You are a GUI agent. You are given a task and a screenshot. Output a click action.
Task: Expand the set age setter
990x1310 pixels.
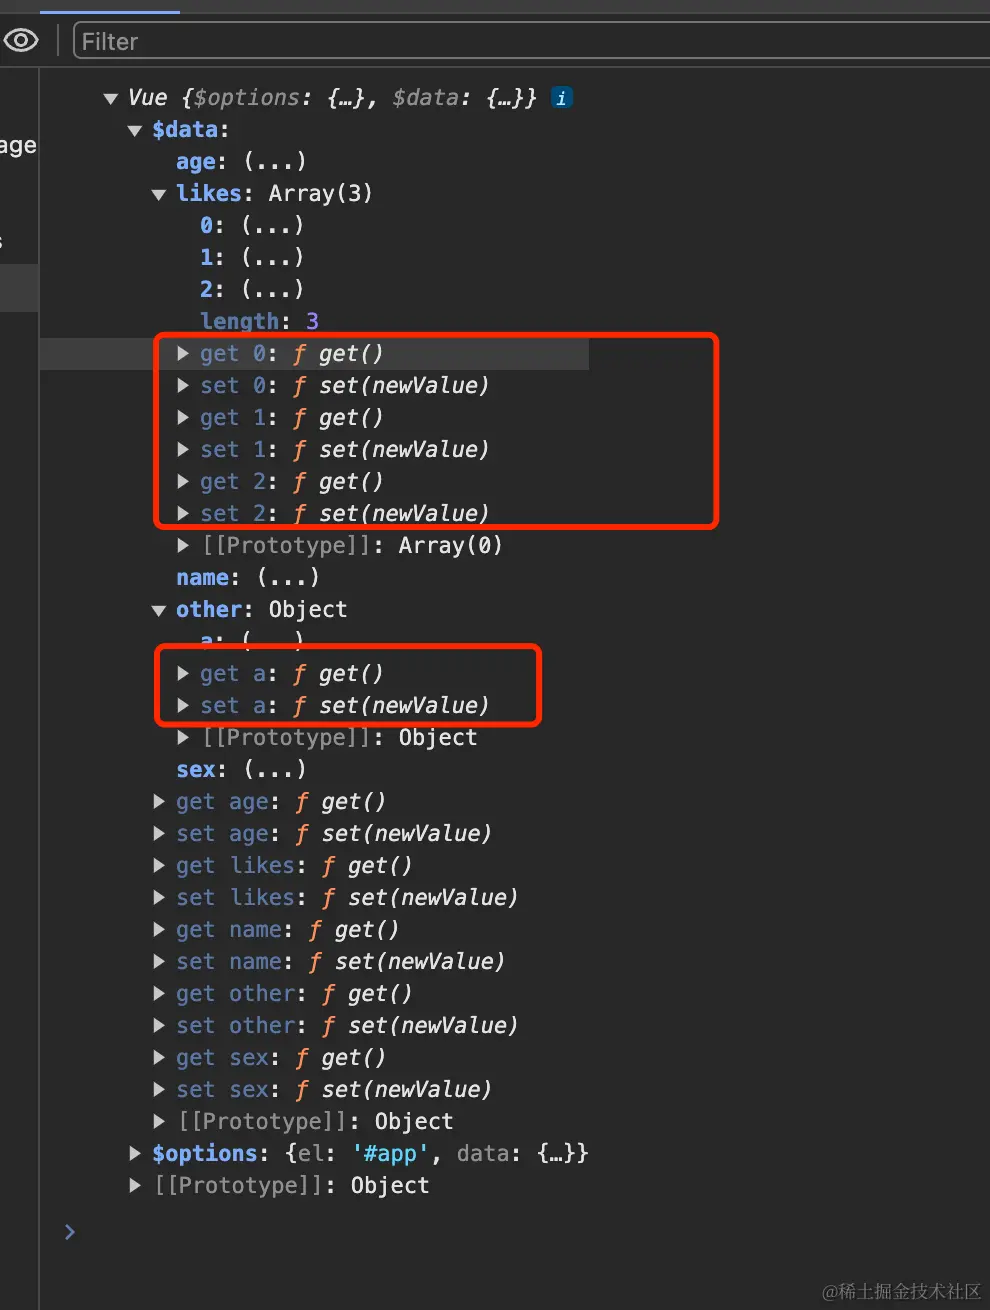[159, 834]
